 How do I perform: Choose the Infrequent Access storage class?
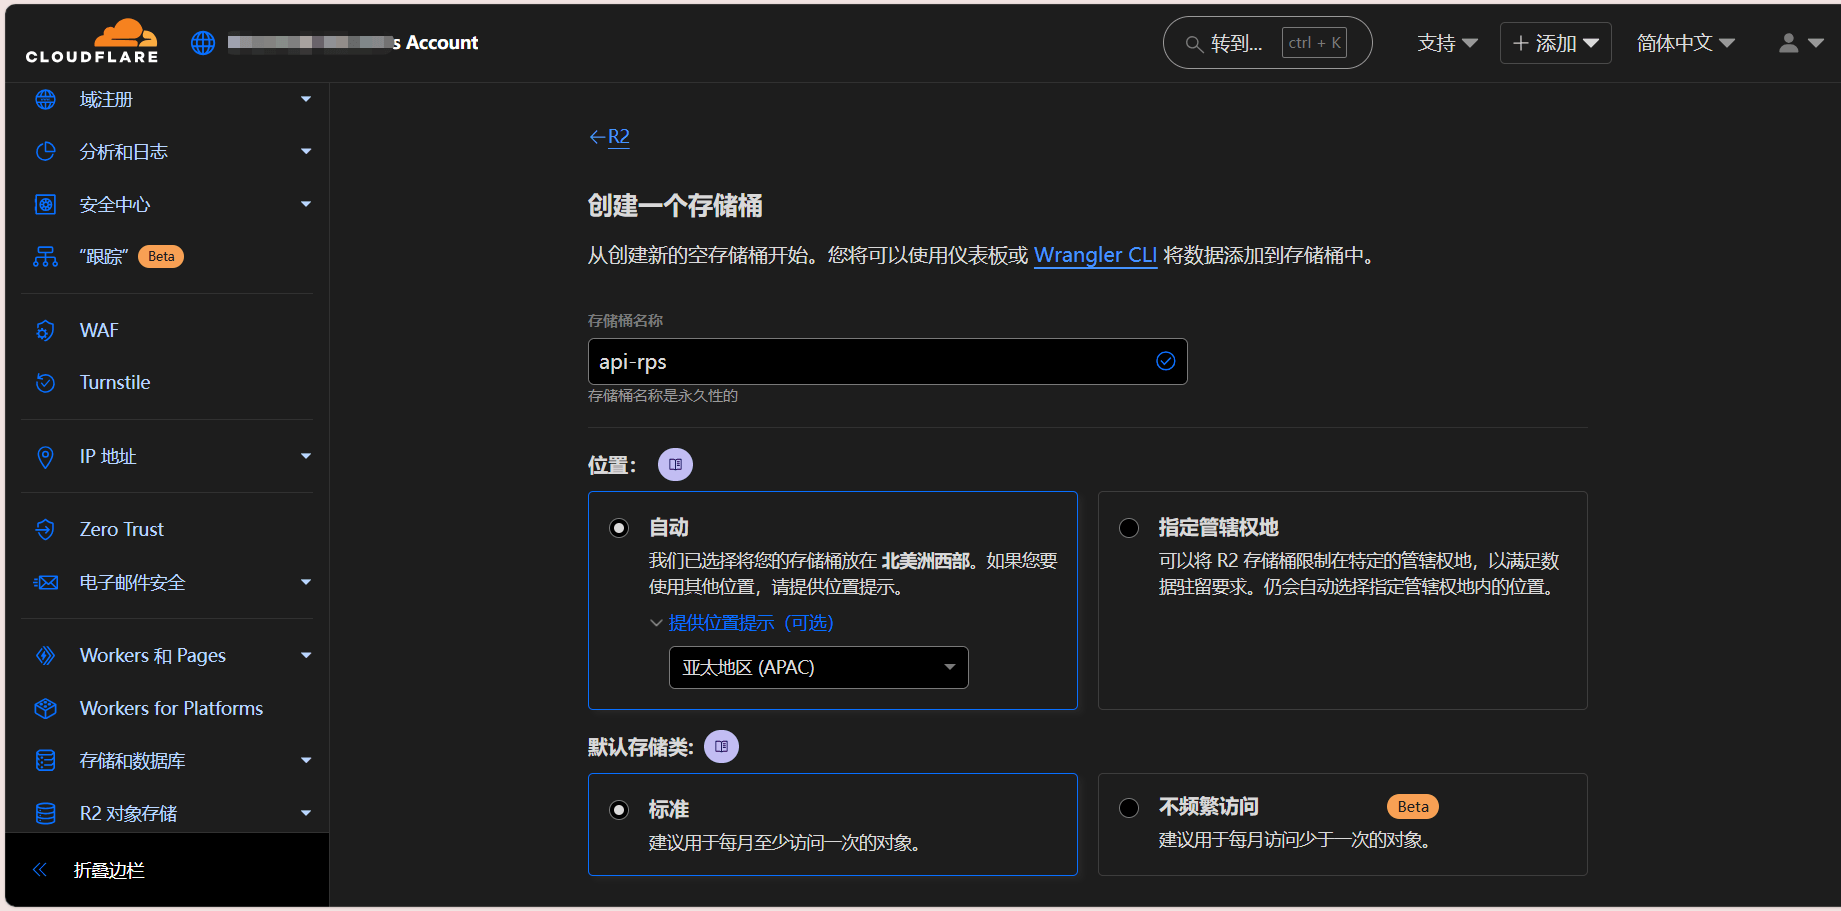pos(1129,808)
